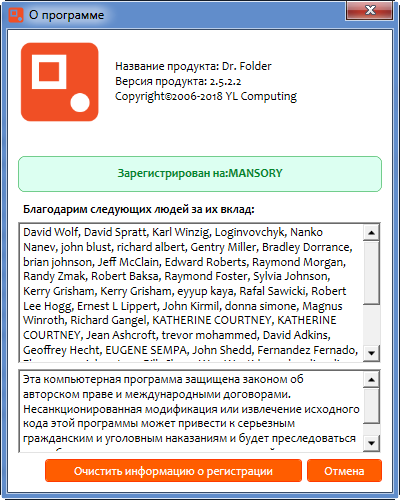Click the name EUGENE SEMPA in list
Viewport: 400px width, 500px height.
pyautogui.click(x=146, y=350)
